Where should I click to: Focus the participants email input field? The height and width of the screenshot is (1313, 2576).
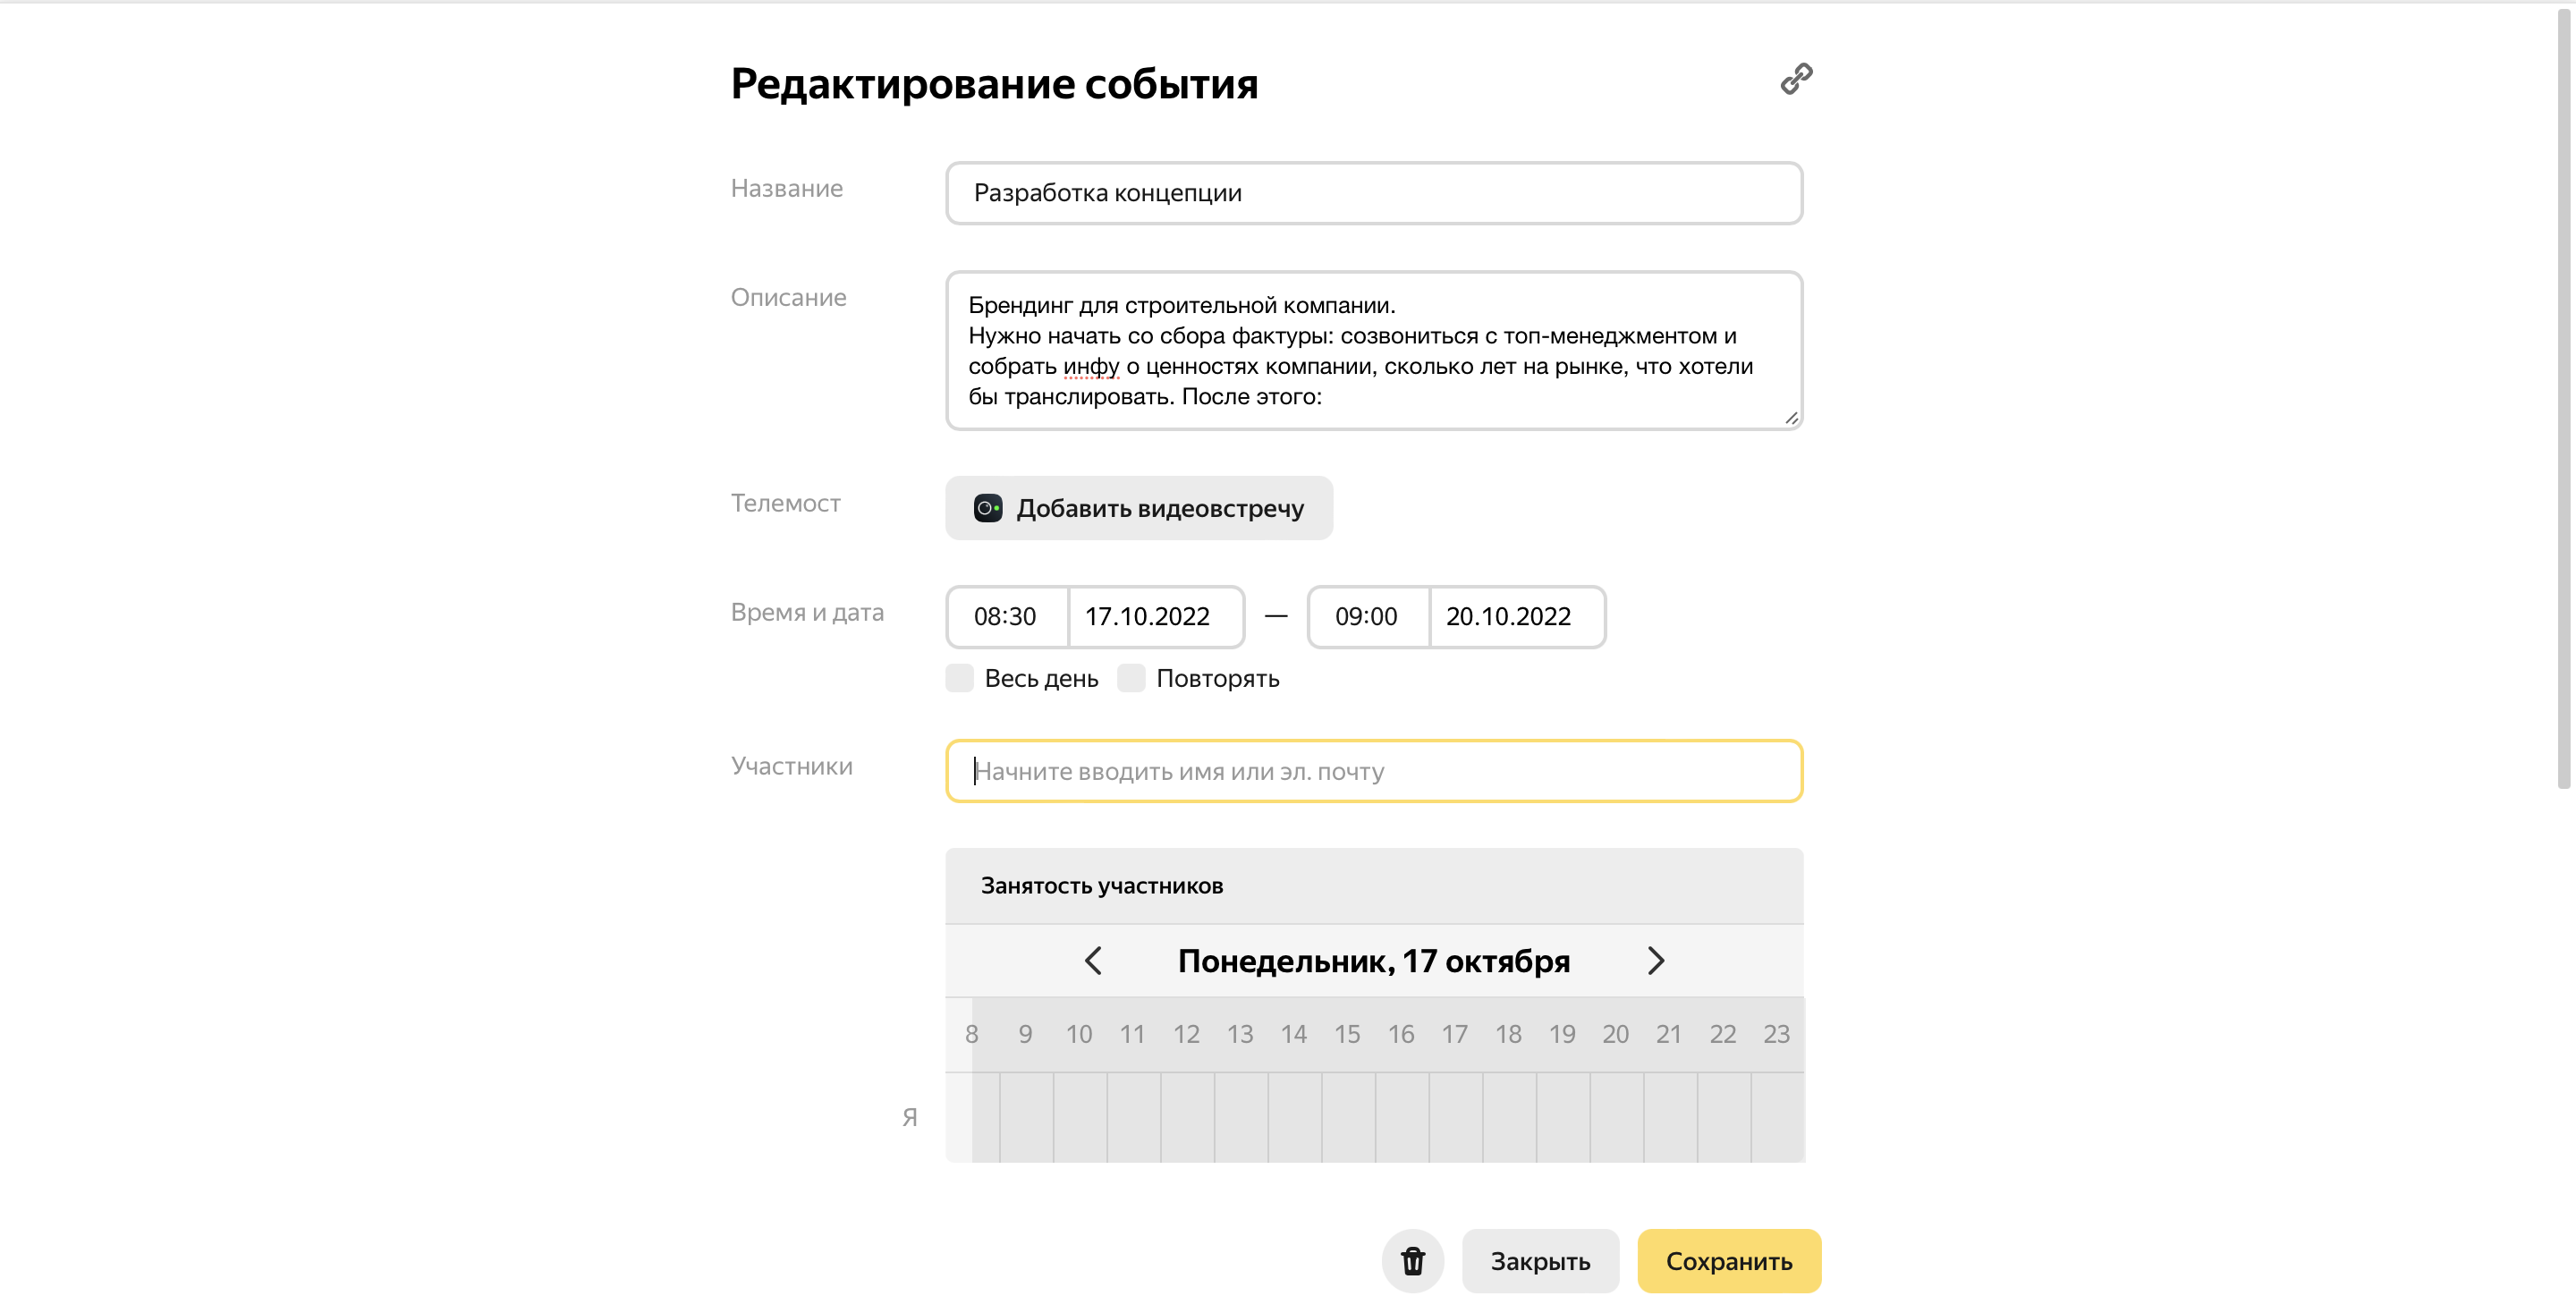tap(1373, 771)
